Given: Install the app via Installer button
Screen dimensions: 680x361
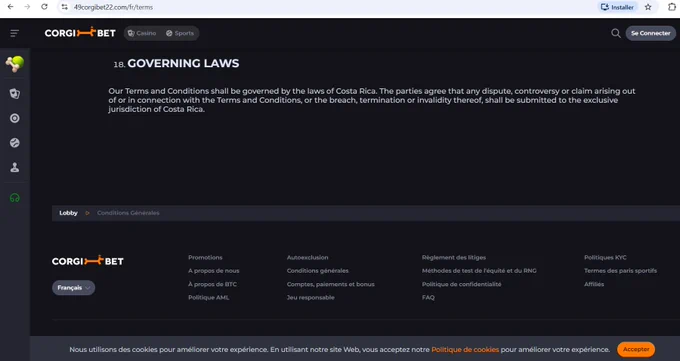Looking at the screenshot, I should (x=617, y=7).
